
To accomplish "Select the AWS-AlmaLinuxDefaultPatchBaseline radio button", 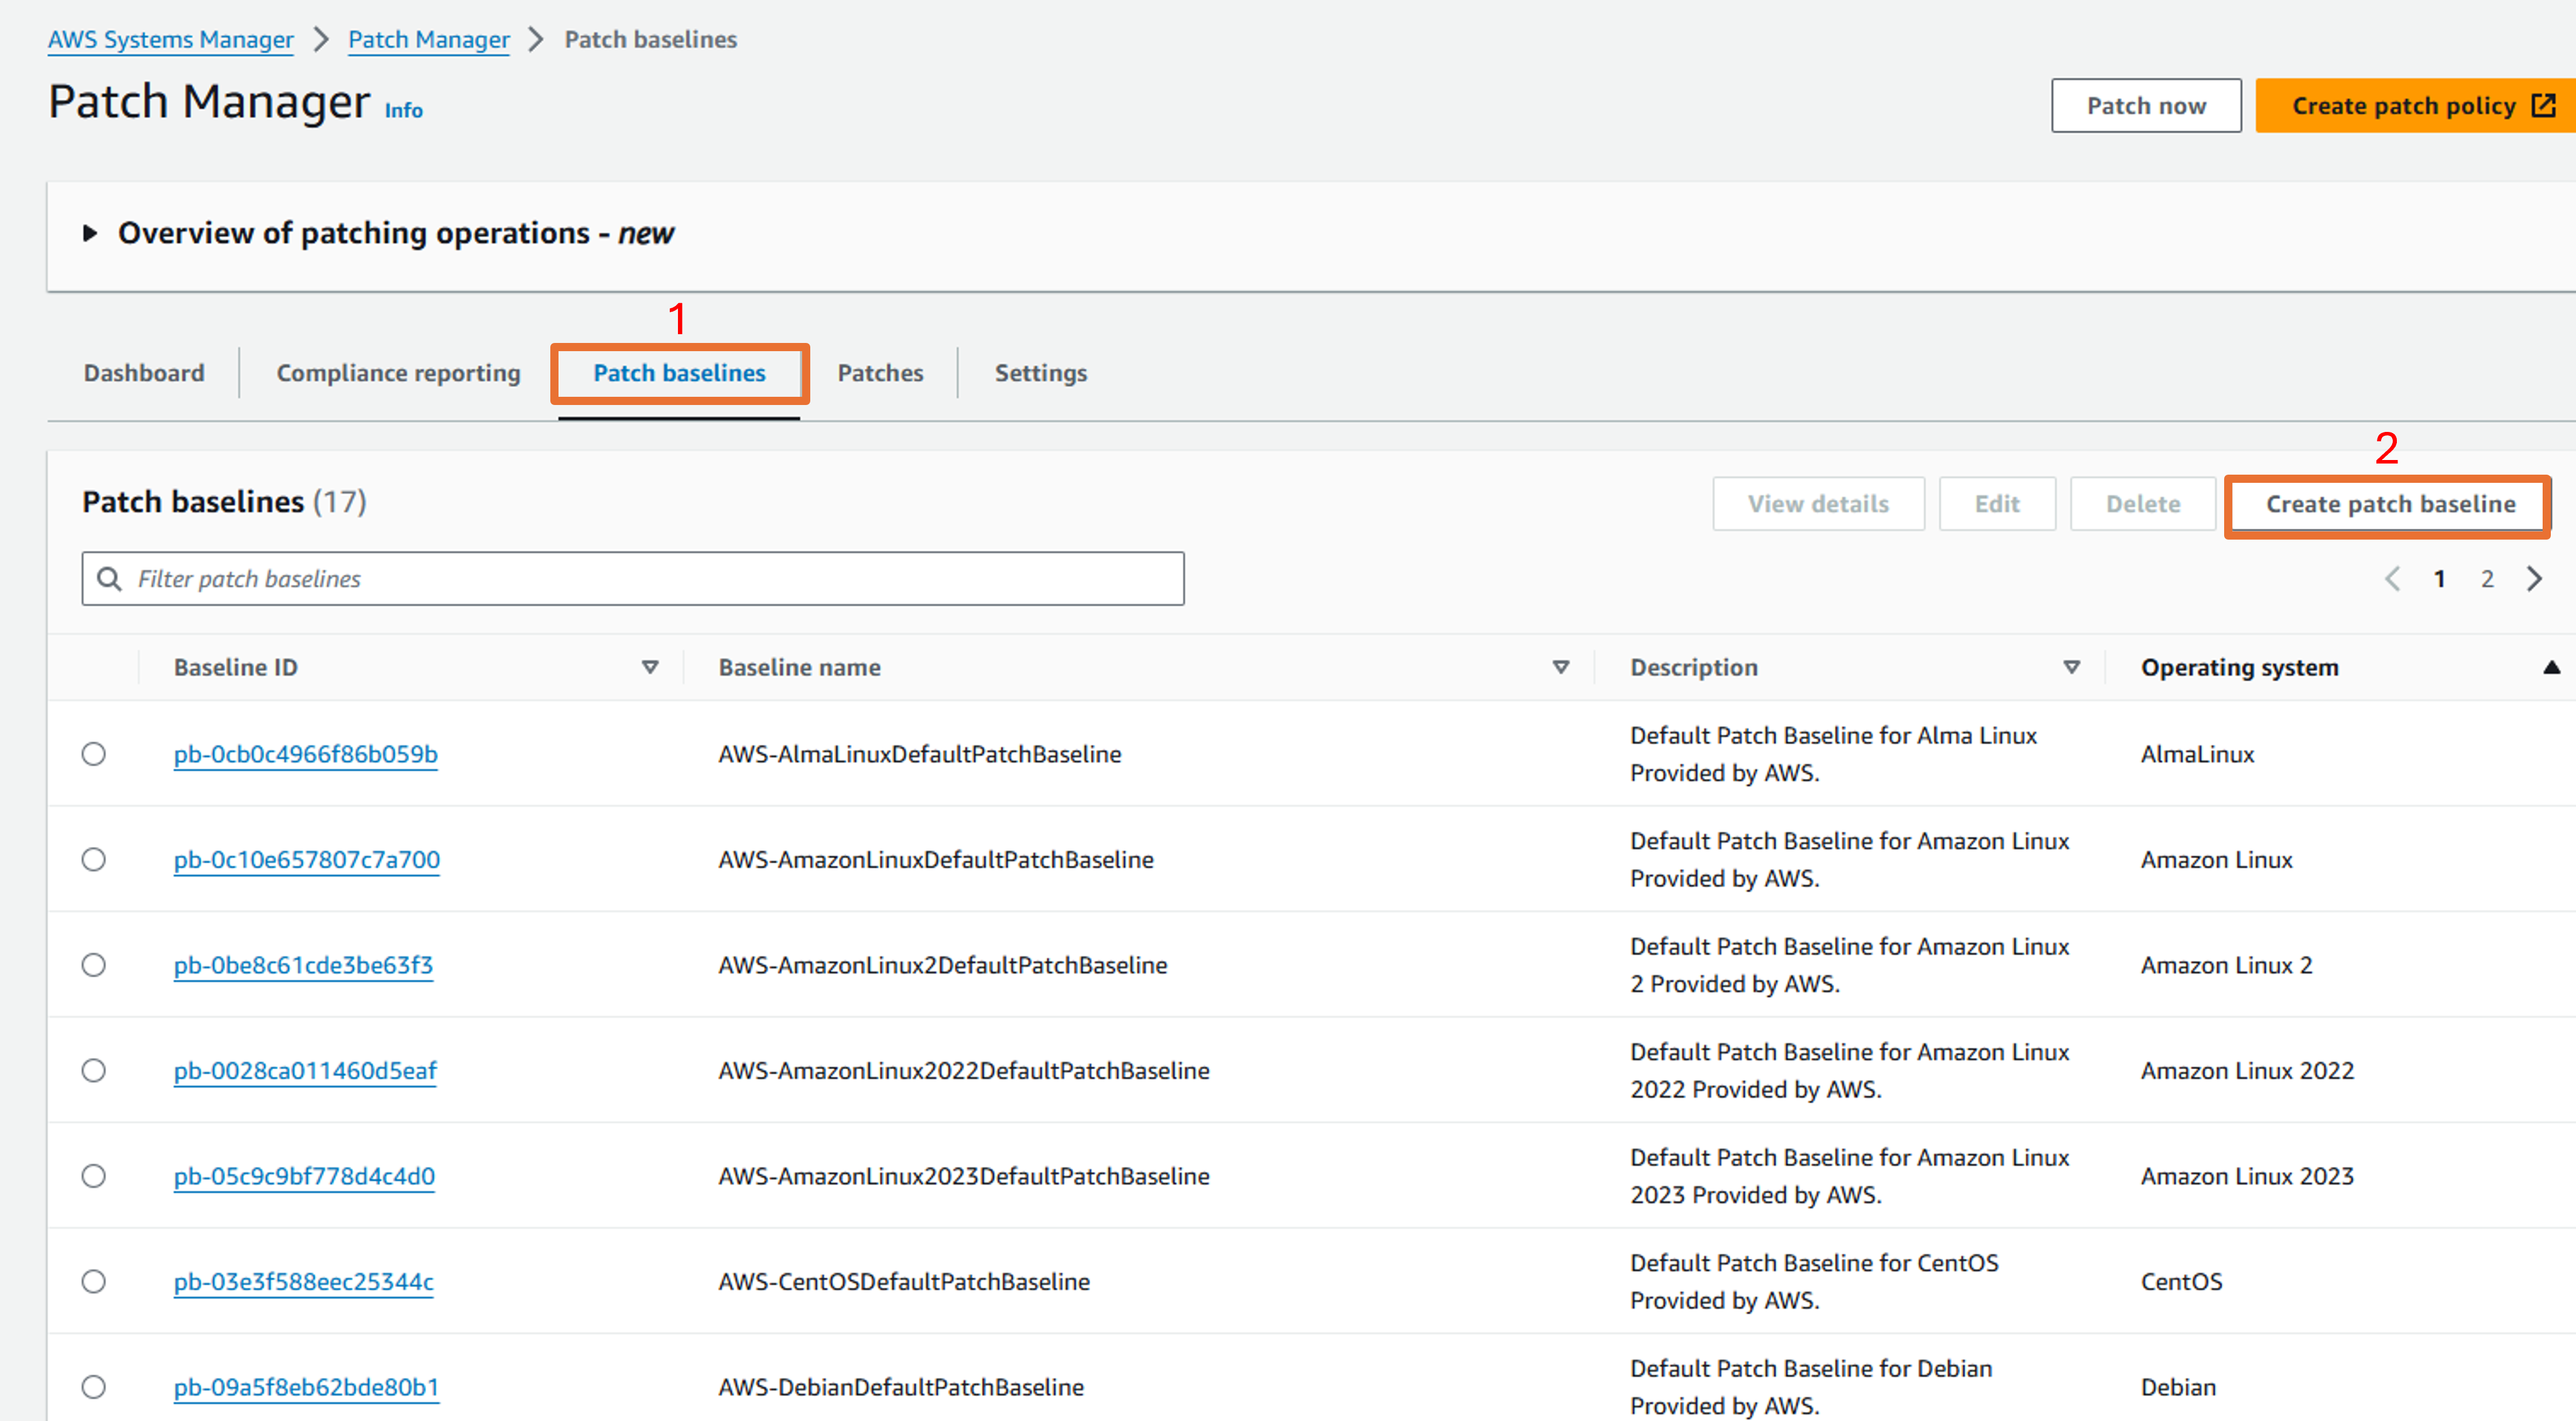I will coord(94,754).
